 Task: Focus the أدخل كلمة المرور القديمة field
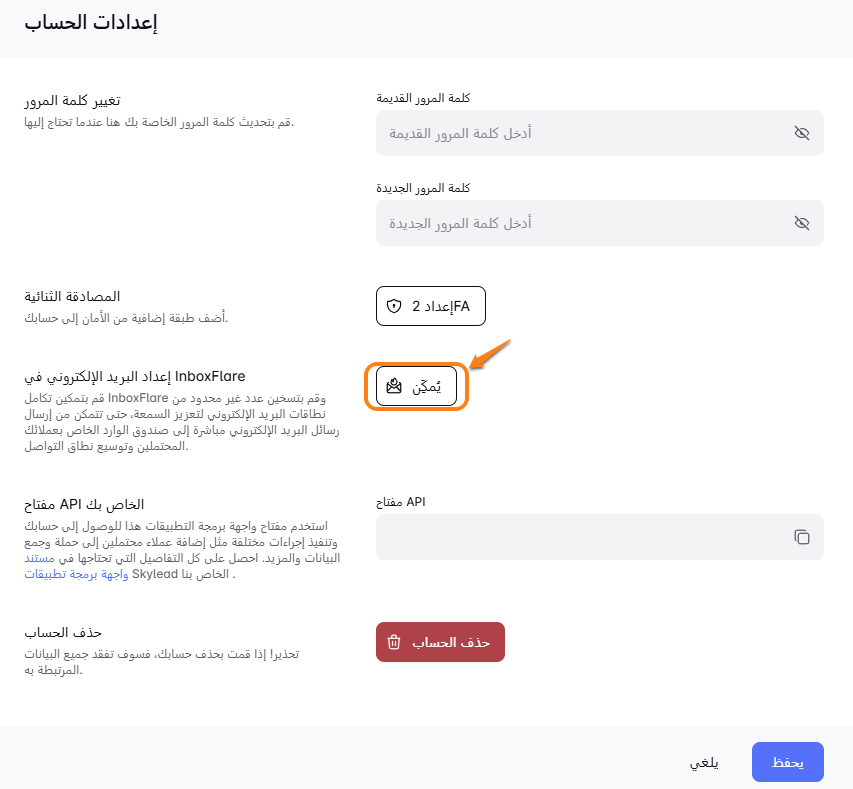(x=580, y=133)
